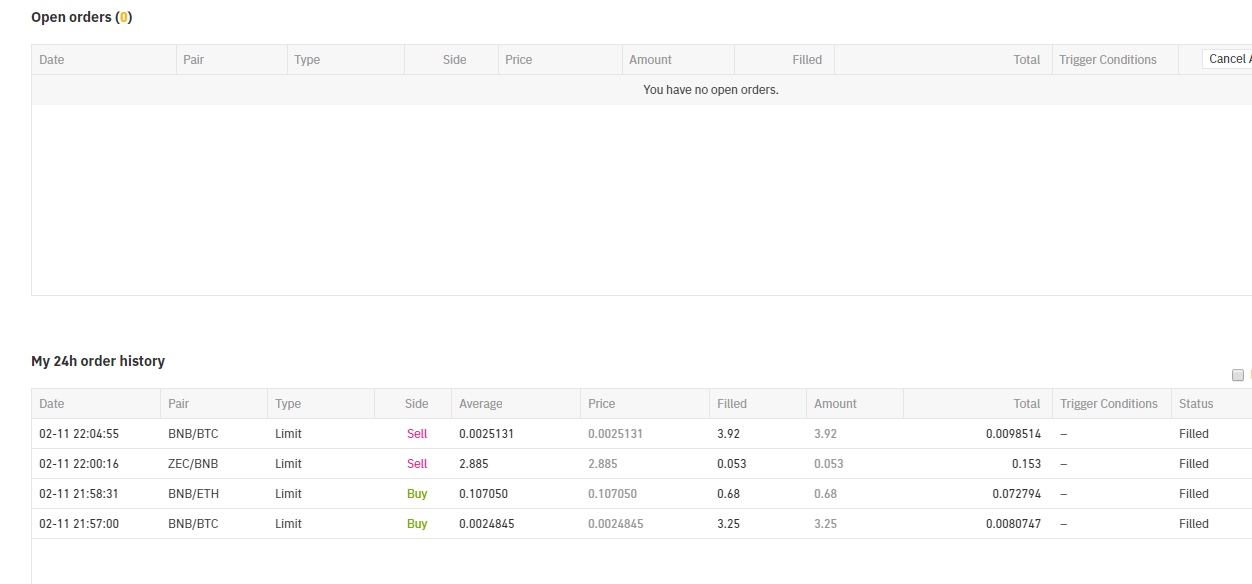
Task: Click the 0.0098514 total value
Action: [x=1013, y=434]
